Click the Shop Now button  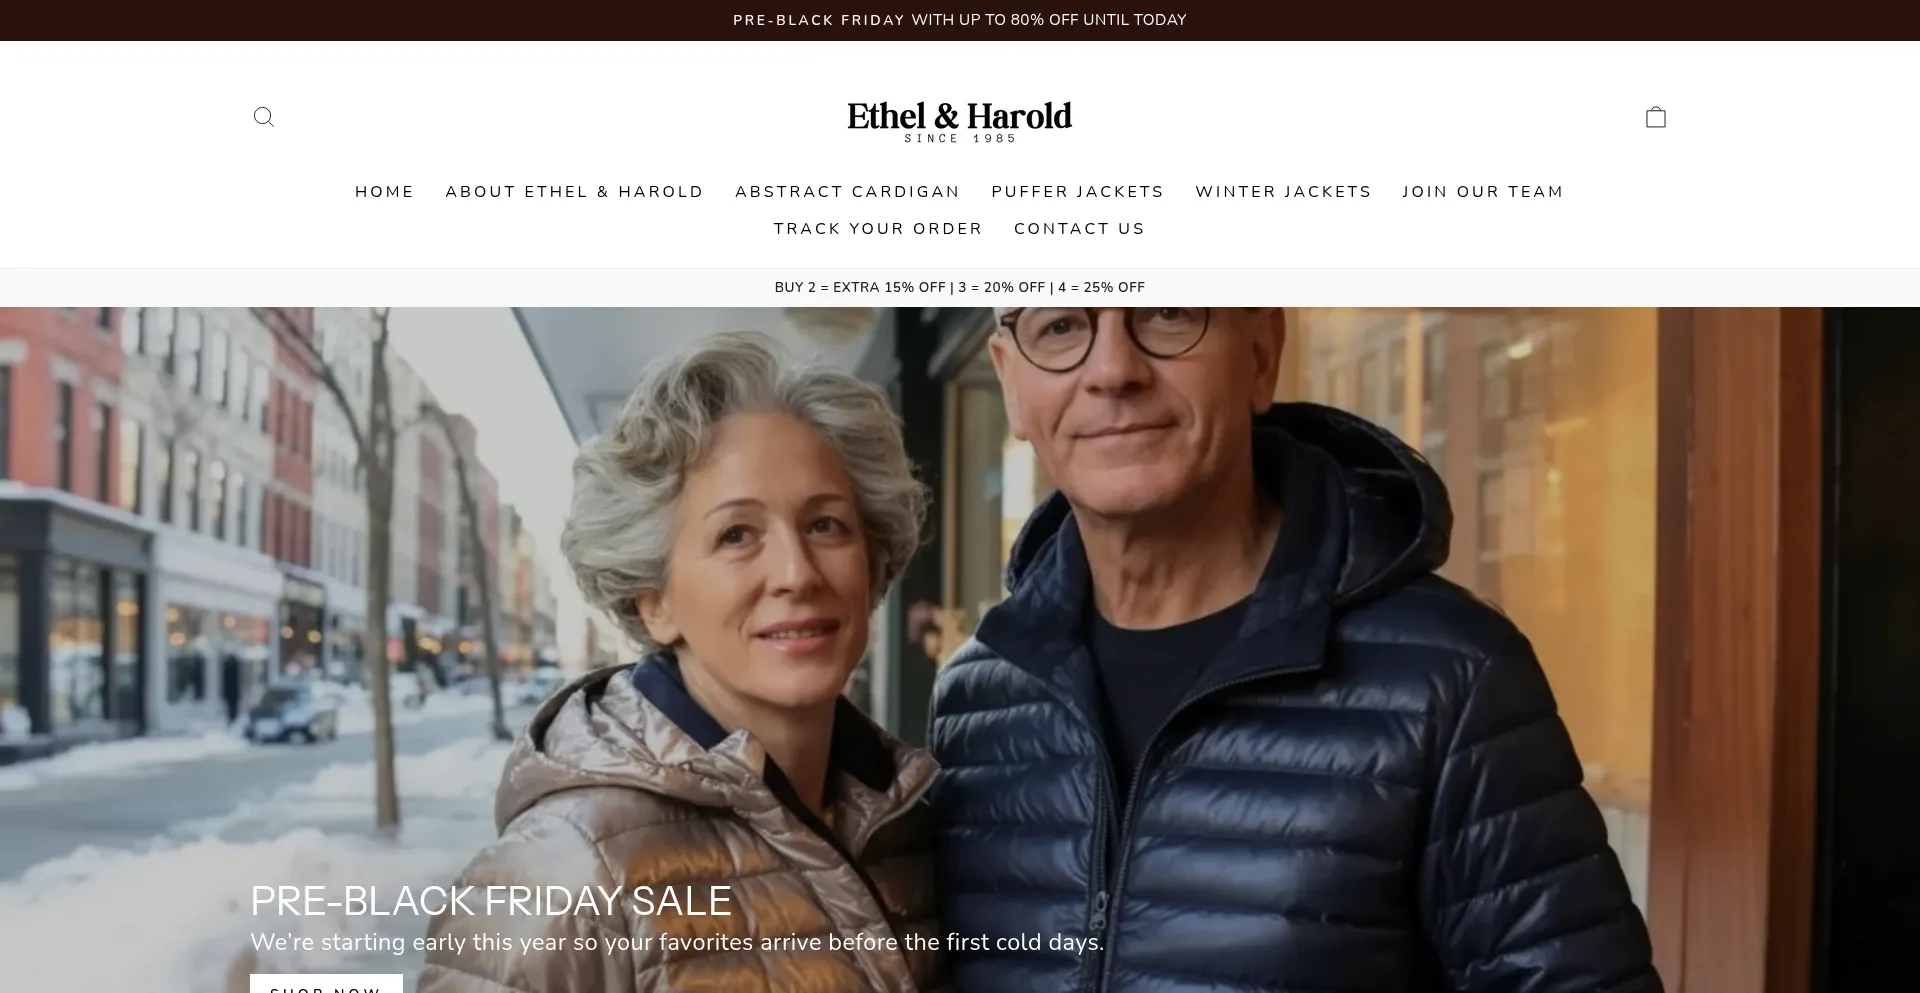click(326, 984)
